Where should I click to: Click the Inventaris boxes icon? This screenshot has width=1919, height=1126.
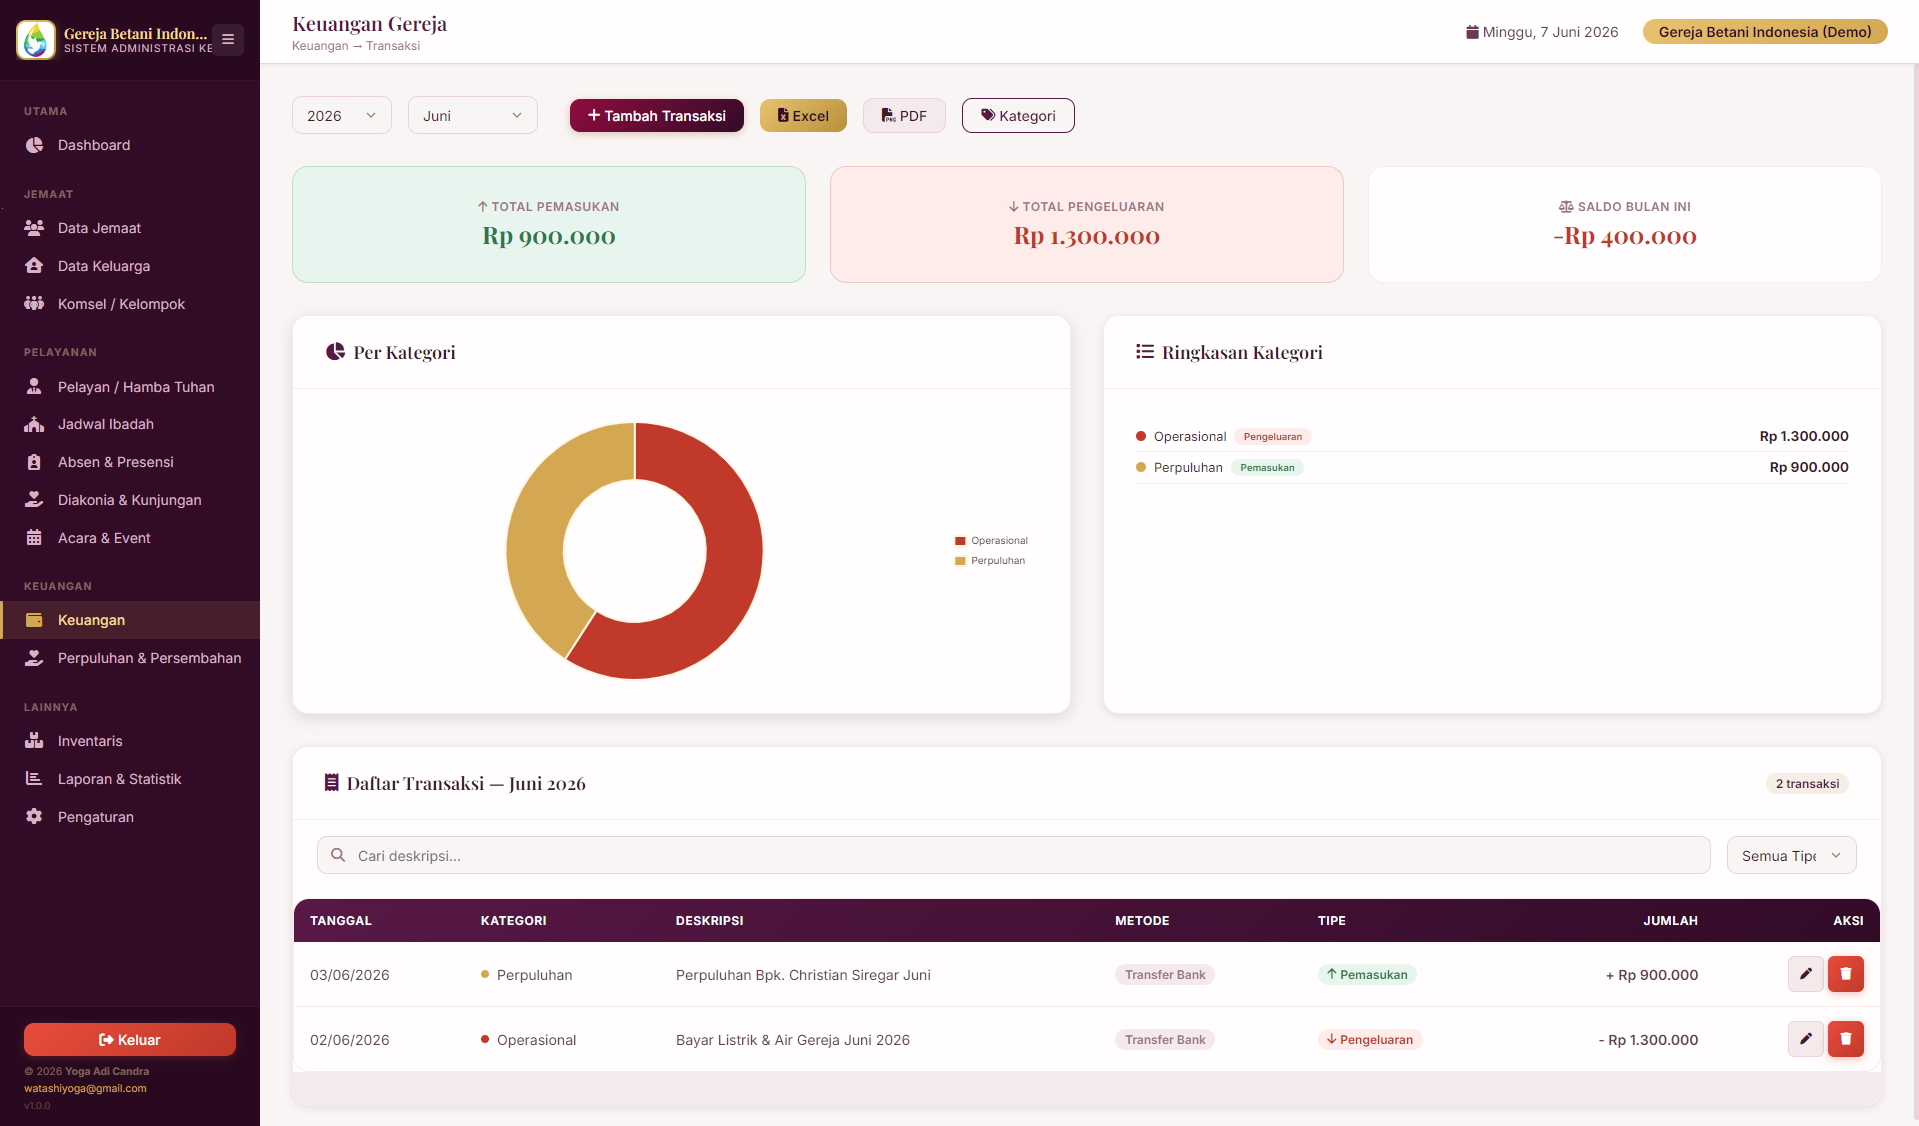34,740
